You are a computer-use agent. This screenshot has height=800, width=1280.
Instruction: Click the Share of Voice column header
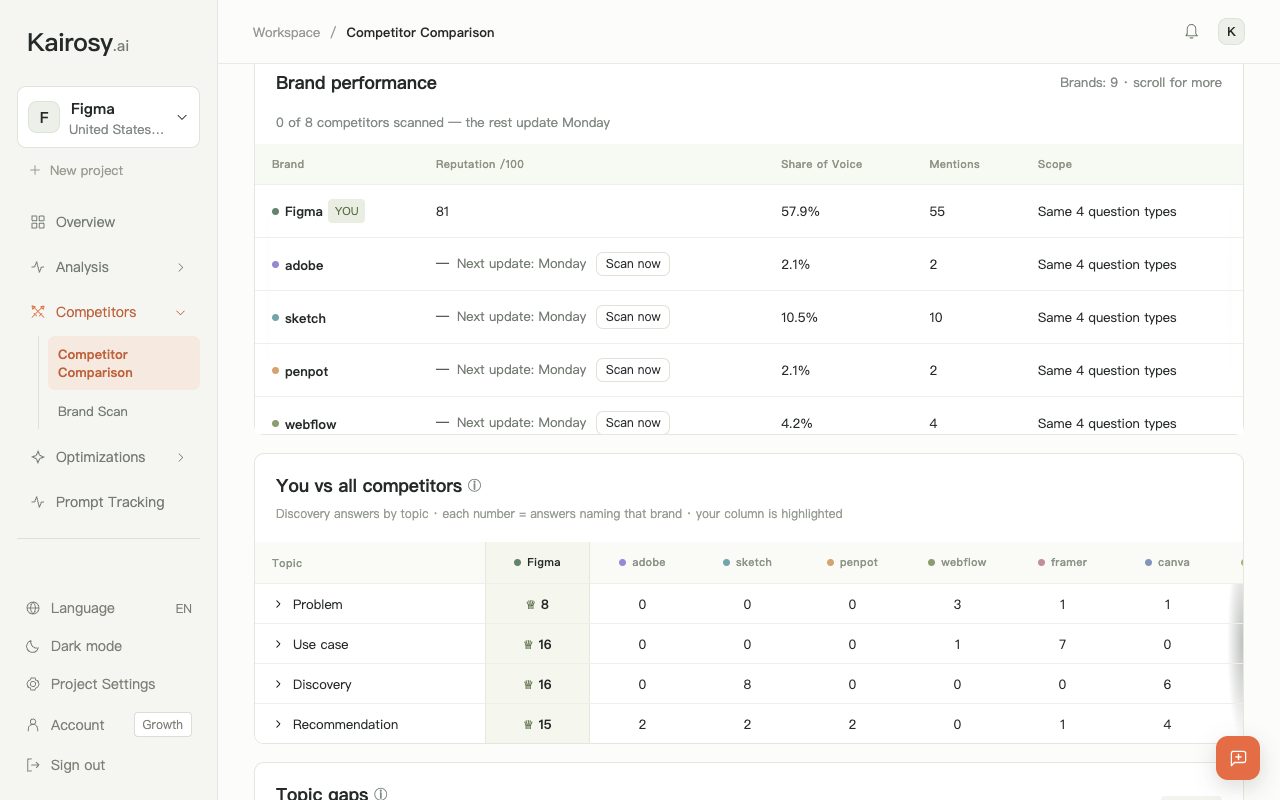tap(821, 164)
